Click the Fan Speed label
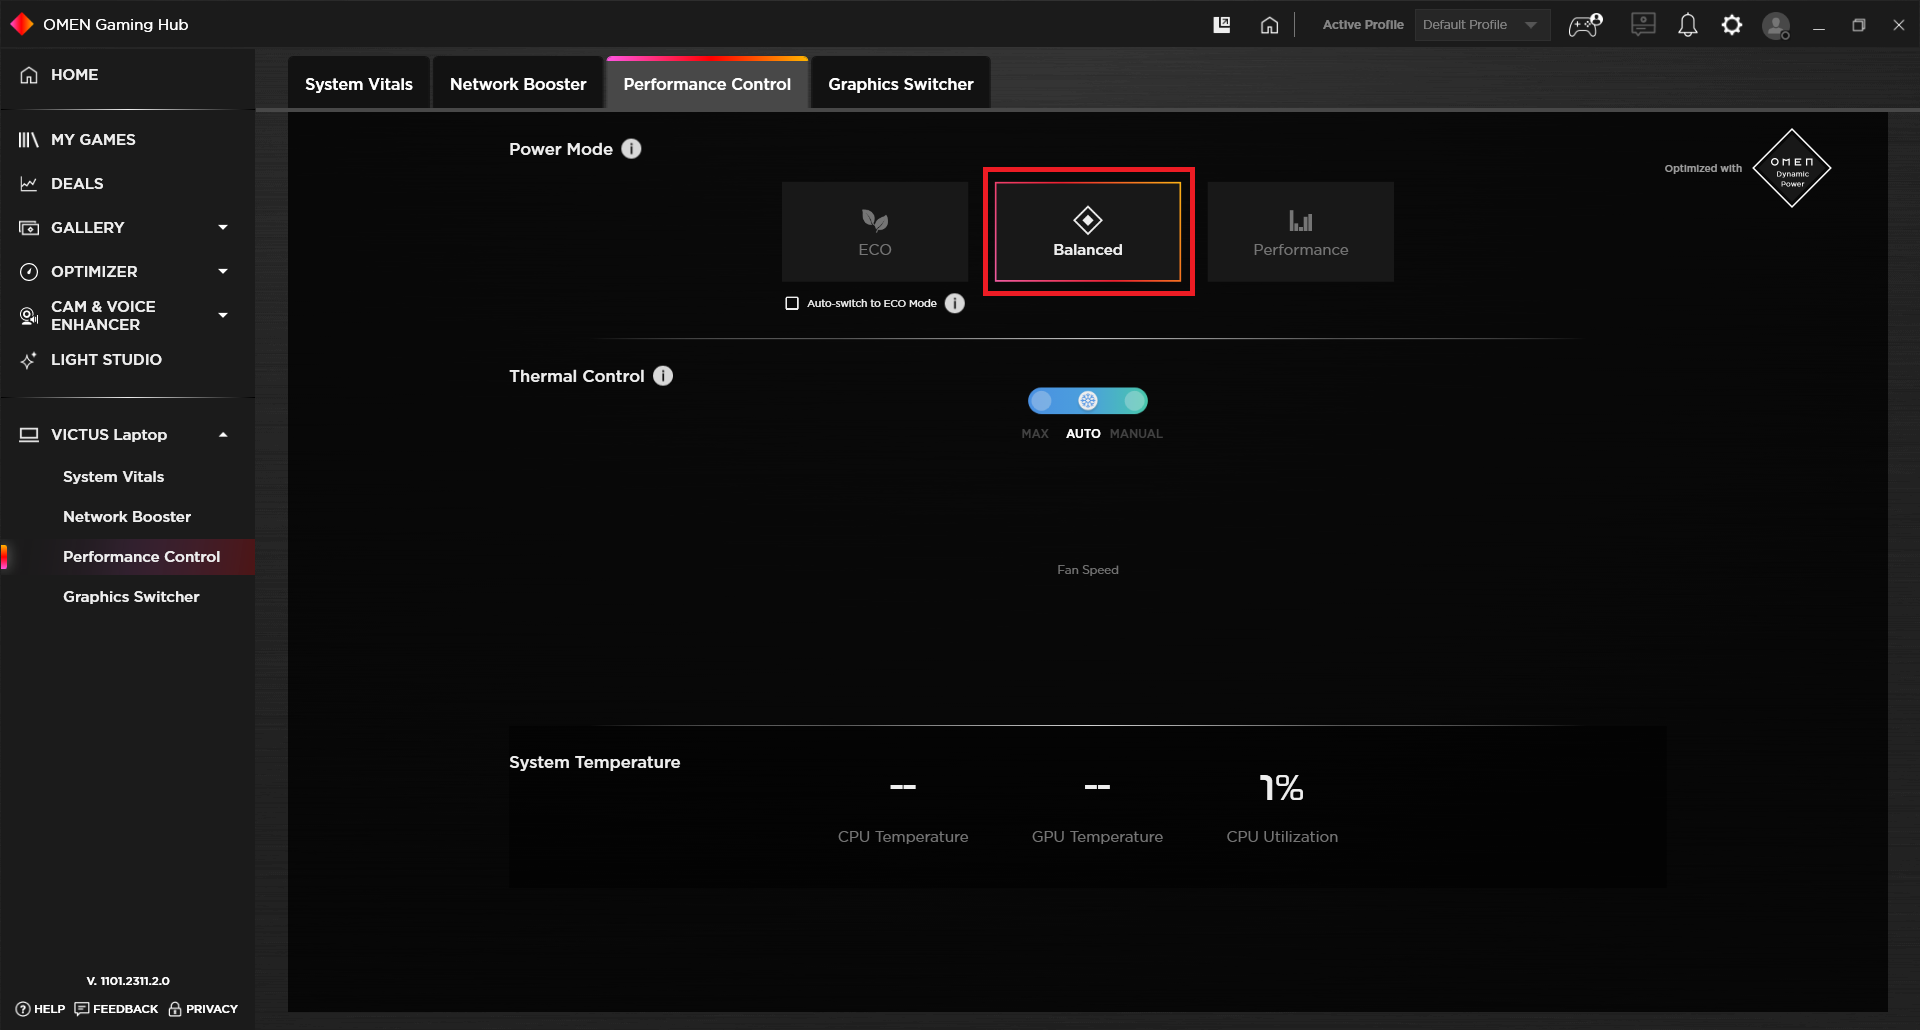Viewport: 1920px width, 1030px height. point(1088,570)
